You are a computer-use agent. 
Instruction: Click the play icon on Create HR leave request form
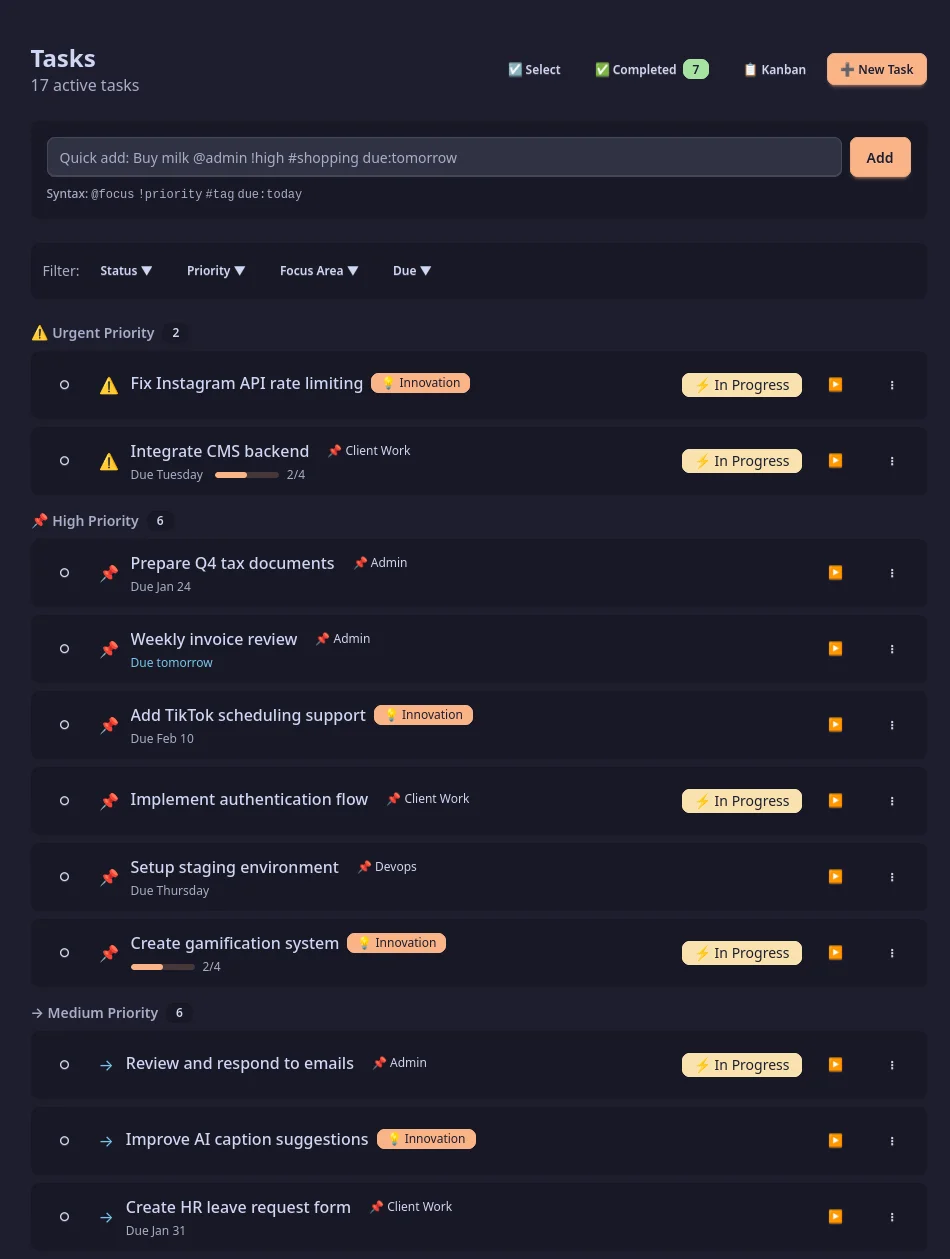coord(835,1216)
